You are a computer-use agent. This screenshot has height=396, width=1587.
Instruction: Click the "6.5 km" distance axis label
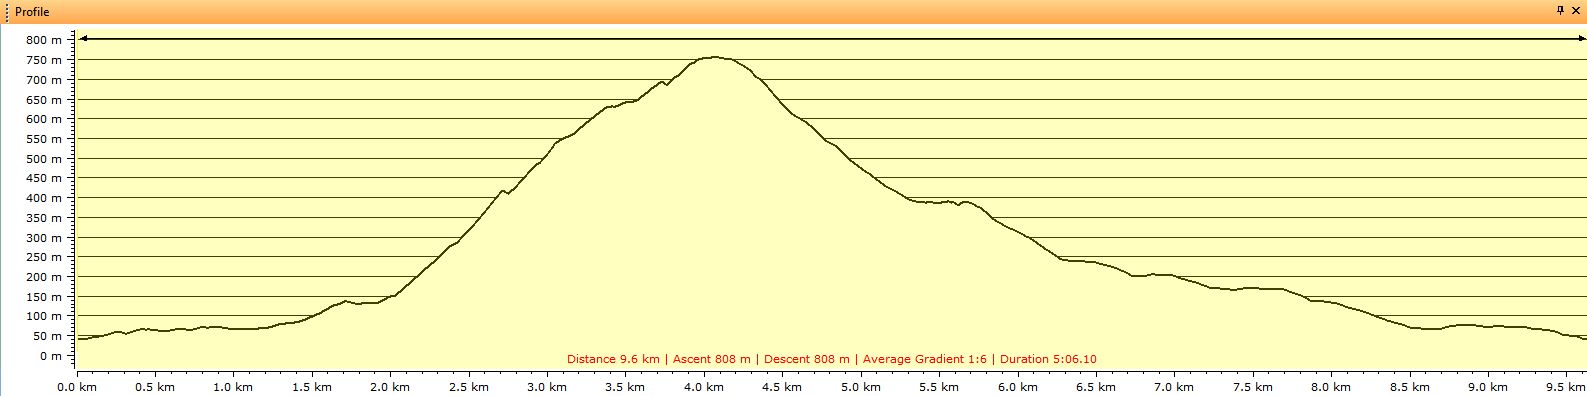pyautogui.click(x=1095, y=387)
